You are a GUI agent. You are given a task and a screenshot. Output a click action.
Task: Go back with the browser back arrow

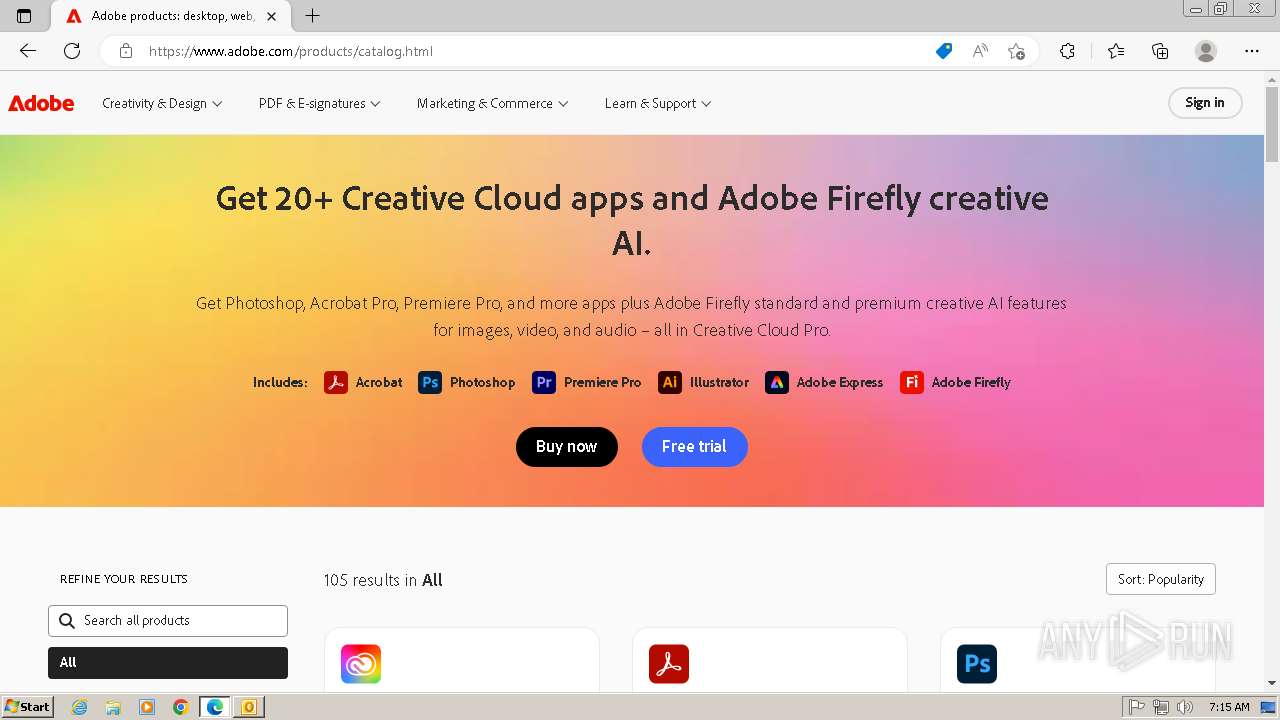tap(28, 51)
